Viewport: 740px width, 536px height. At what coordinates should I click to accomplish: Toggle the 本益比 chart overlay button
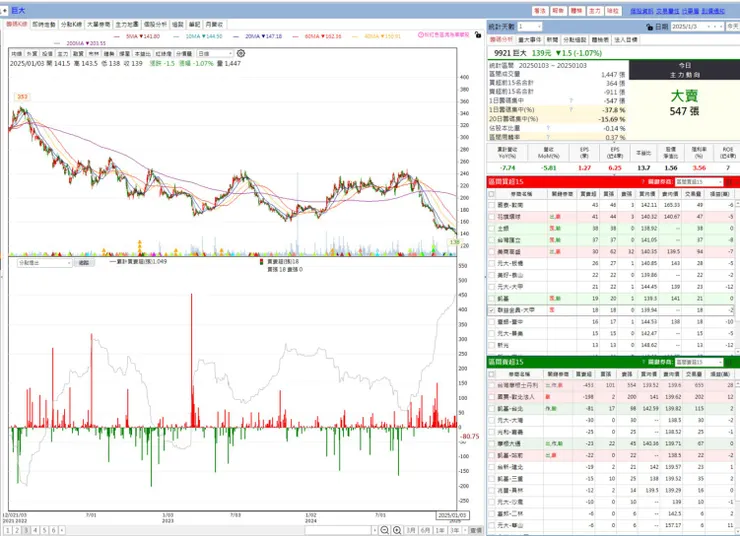coord(142,54)
